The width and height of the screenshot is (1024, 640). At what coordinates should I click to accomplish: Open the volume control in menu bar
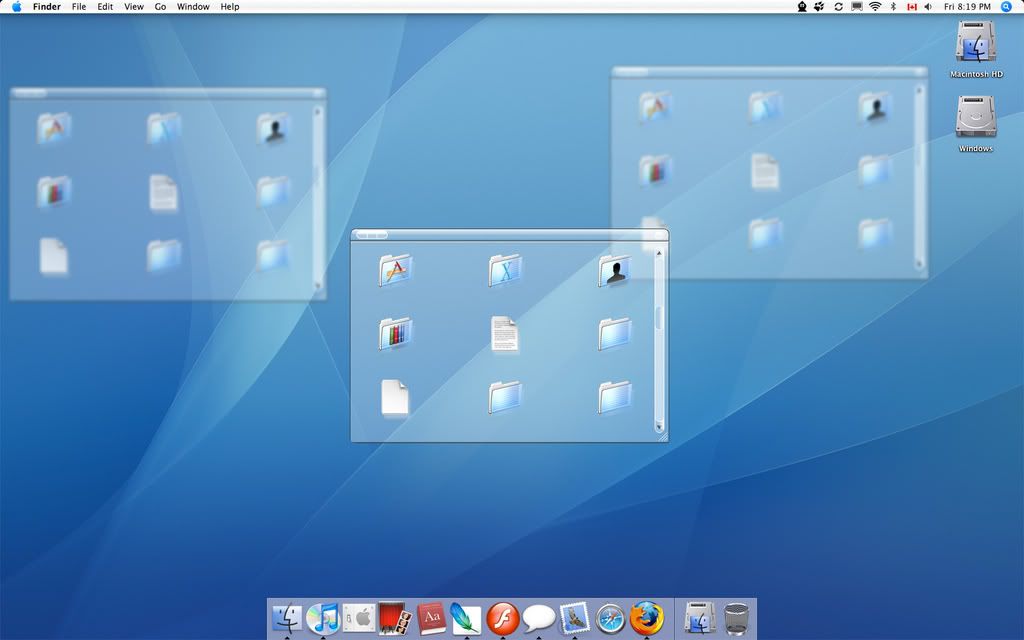pos(928,7)
